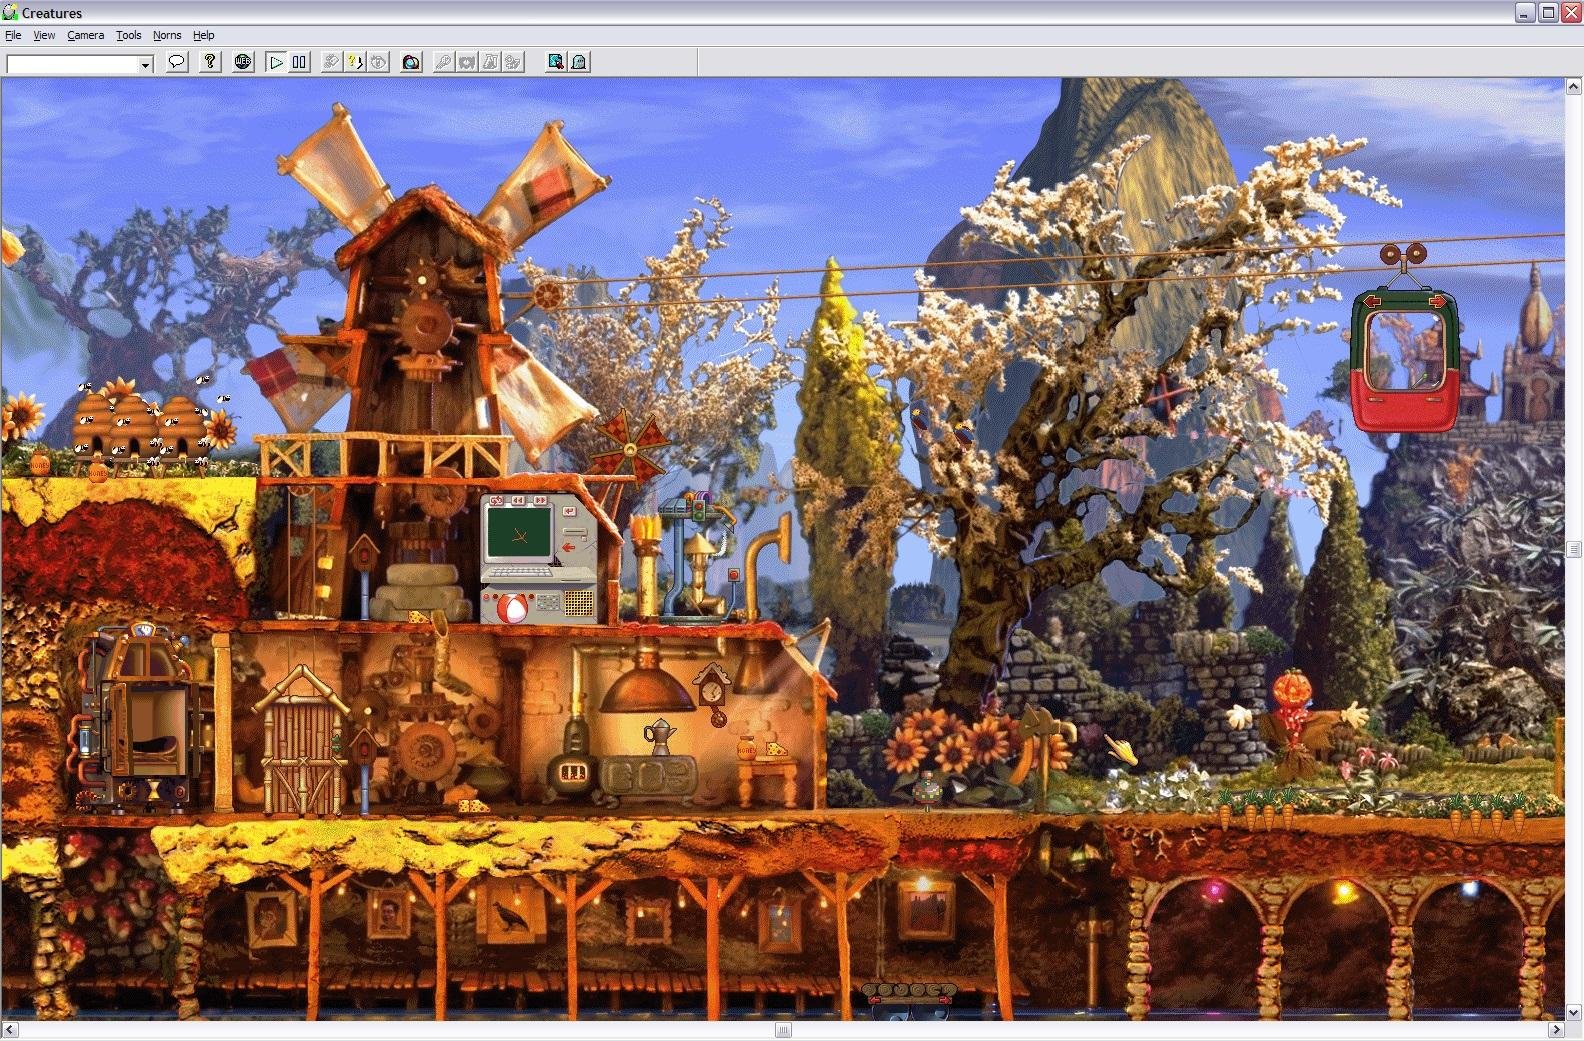This screenshot has width=1584, height=1041.
Task: Click the monitor with pointer toolbar icon
Action: click(556, 62)
